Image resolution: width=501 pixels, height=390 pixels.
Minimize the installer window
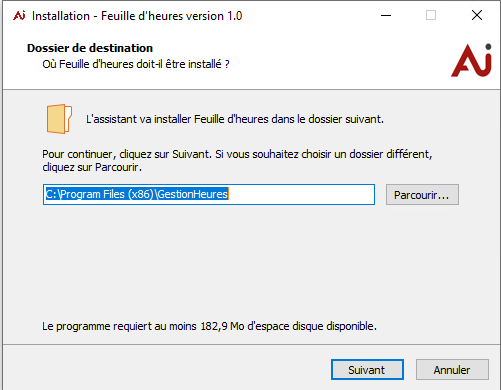click(386, 15)
